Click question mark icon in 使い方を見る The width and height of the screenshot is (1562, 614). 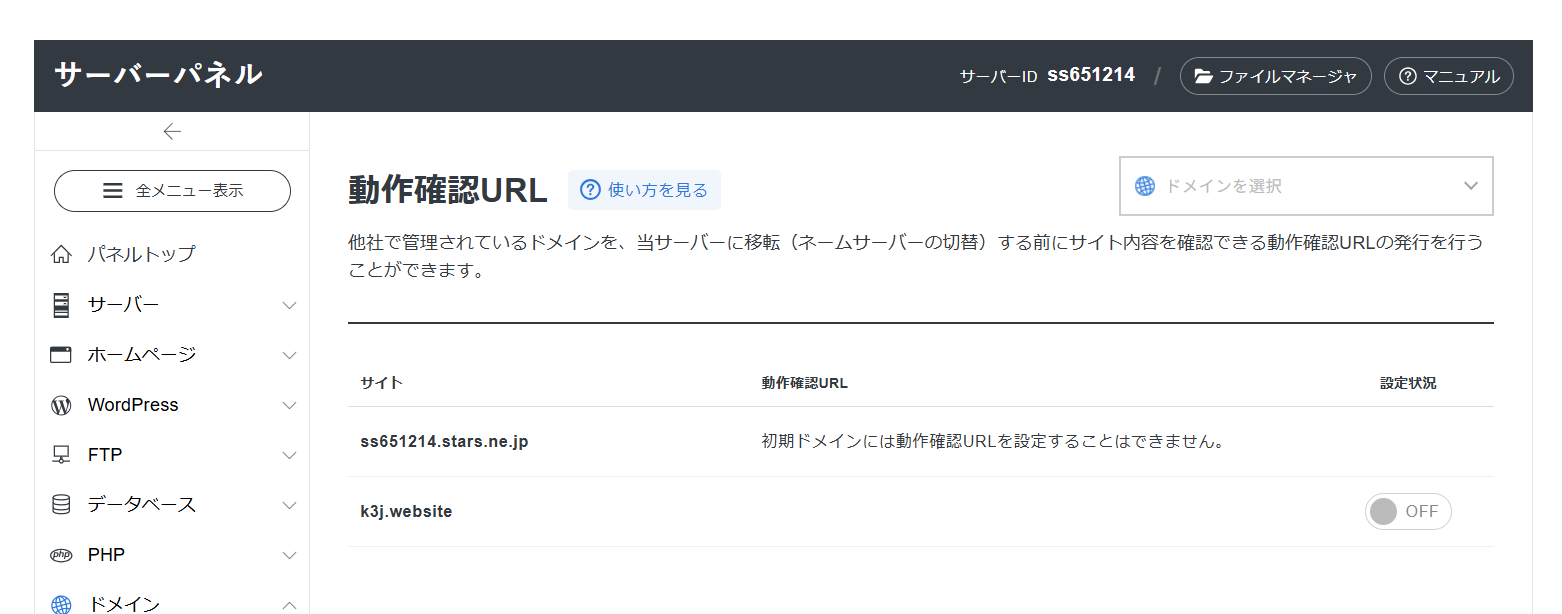coord(590,190)
